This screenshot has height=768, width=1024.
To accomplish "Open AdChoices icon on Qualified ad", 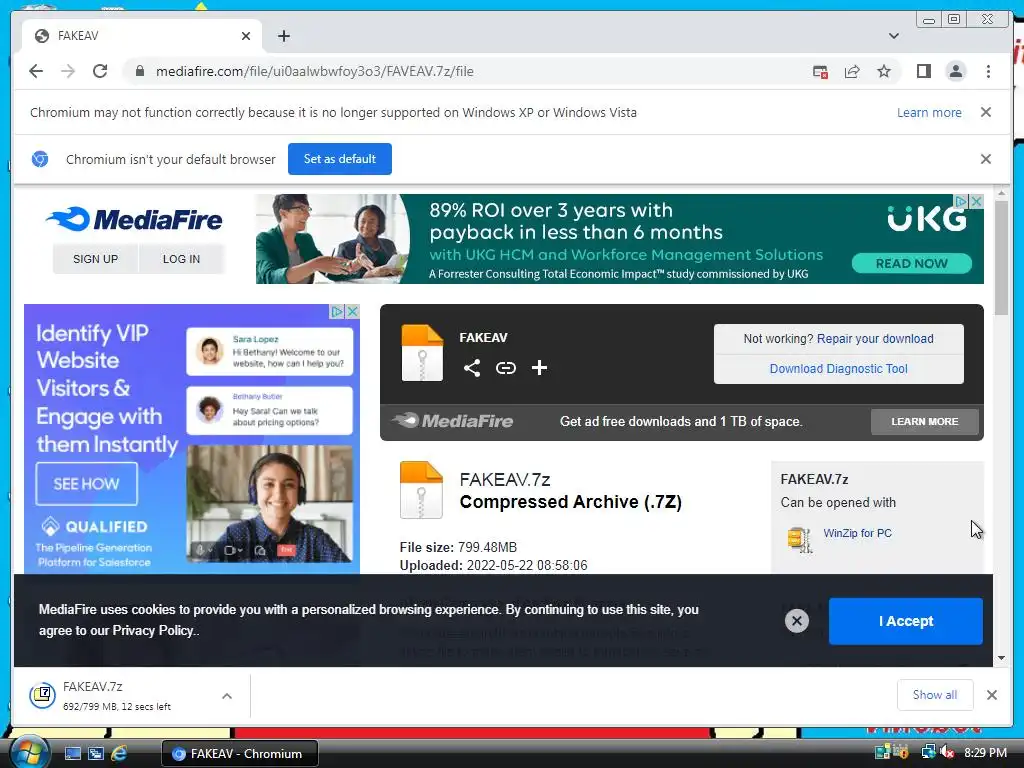I will [x=337, y=312].
